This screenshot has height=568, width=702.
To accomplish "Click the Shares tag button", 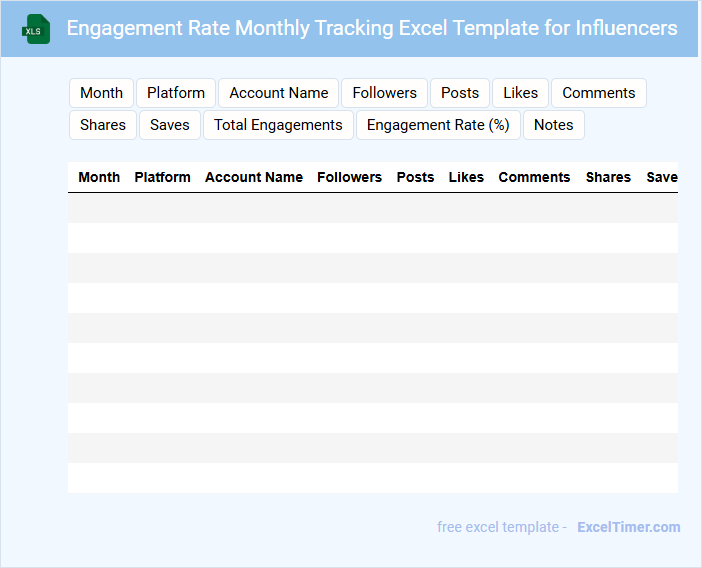I will click(103, 125).
